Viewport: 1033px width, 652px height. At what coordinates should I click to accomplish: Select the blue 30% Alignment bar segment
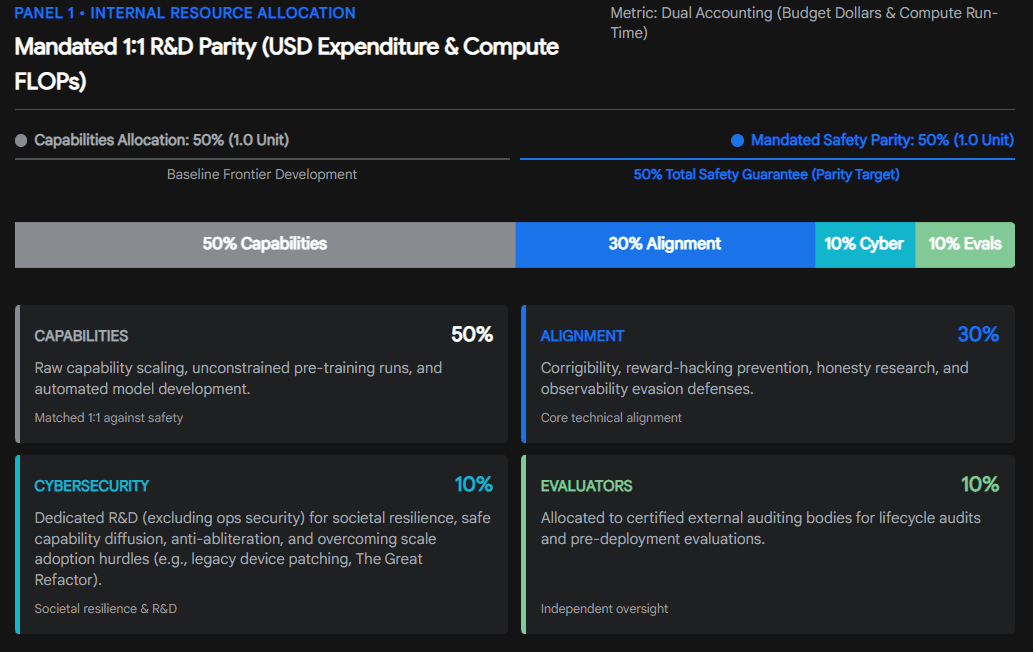(x=665, y=244)
